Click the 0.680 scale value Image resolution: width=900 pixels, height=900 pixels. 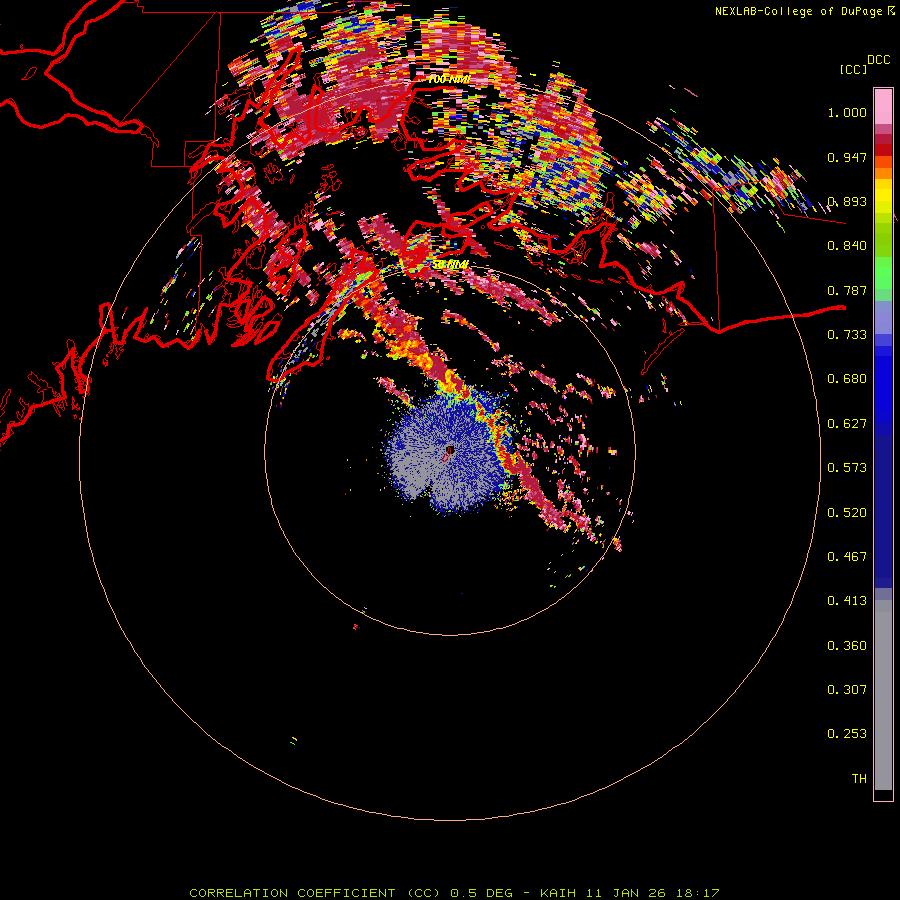(x=847, y=379)
